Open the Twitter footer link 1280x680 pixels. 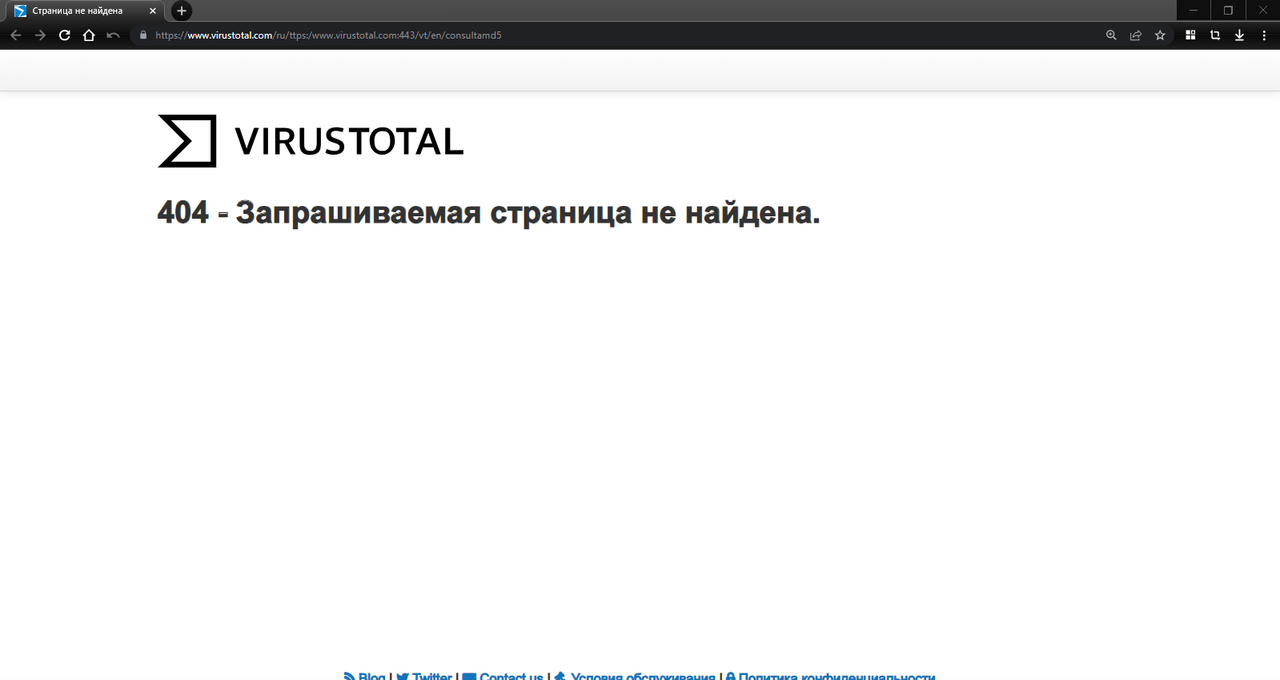[424, 676]
